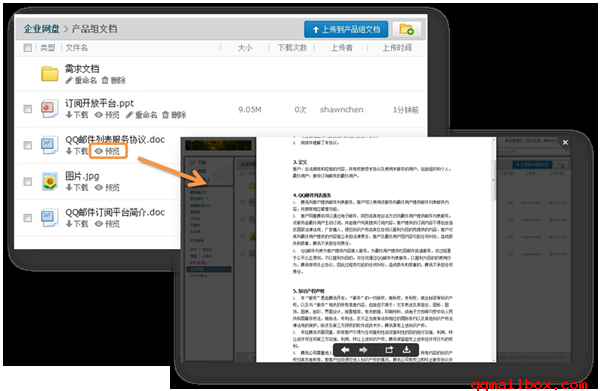600x391 pixels.
Task: Check the box for QQ邮件列表服务协议.doc
Action: [x=28, y=145]
